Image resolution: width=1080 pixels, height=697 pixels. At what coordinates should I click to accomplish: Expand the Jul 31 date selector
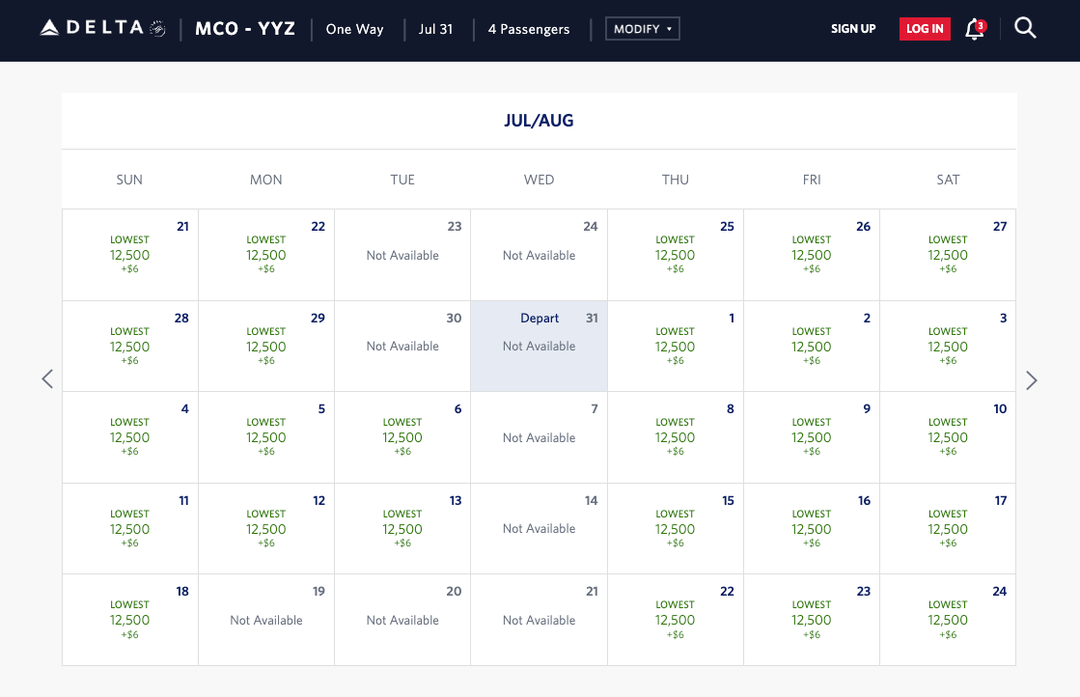coord(436,29)
